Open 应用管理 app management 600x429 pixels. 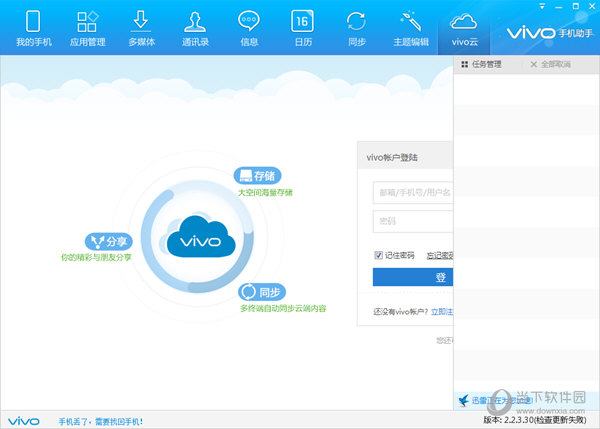click(87, 29)
